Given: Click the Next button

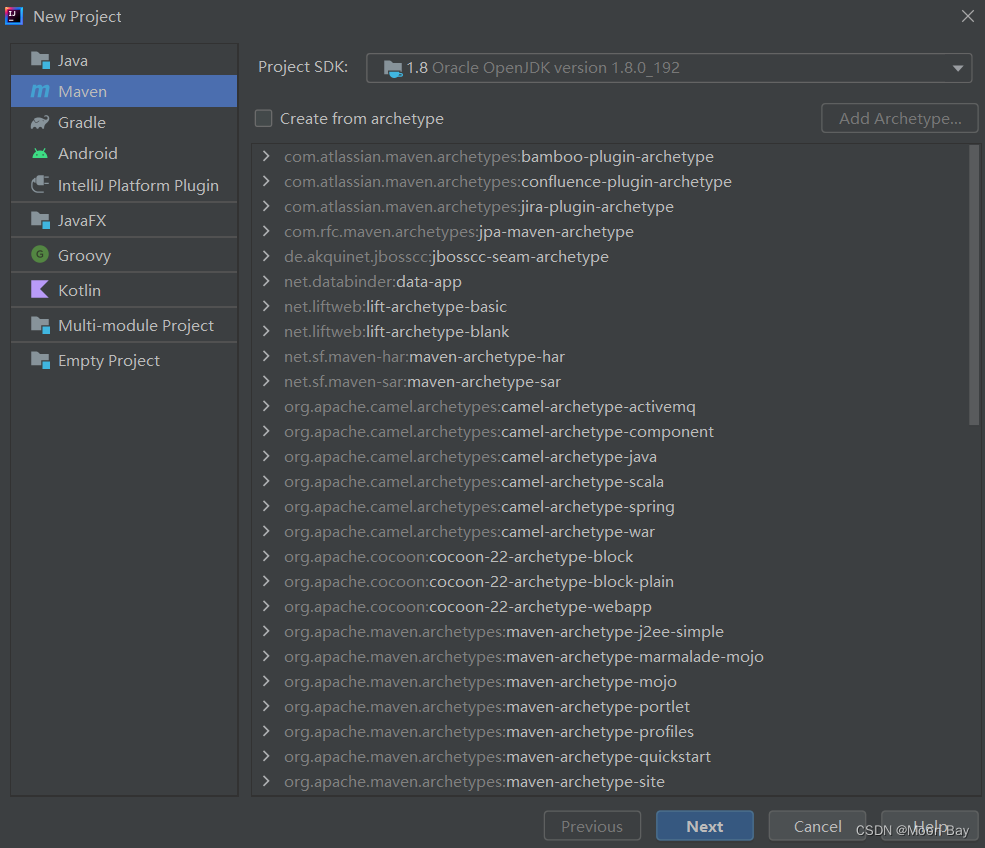Looking at the screenshot, I should 704,826.
